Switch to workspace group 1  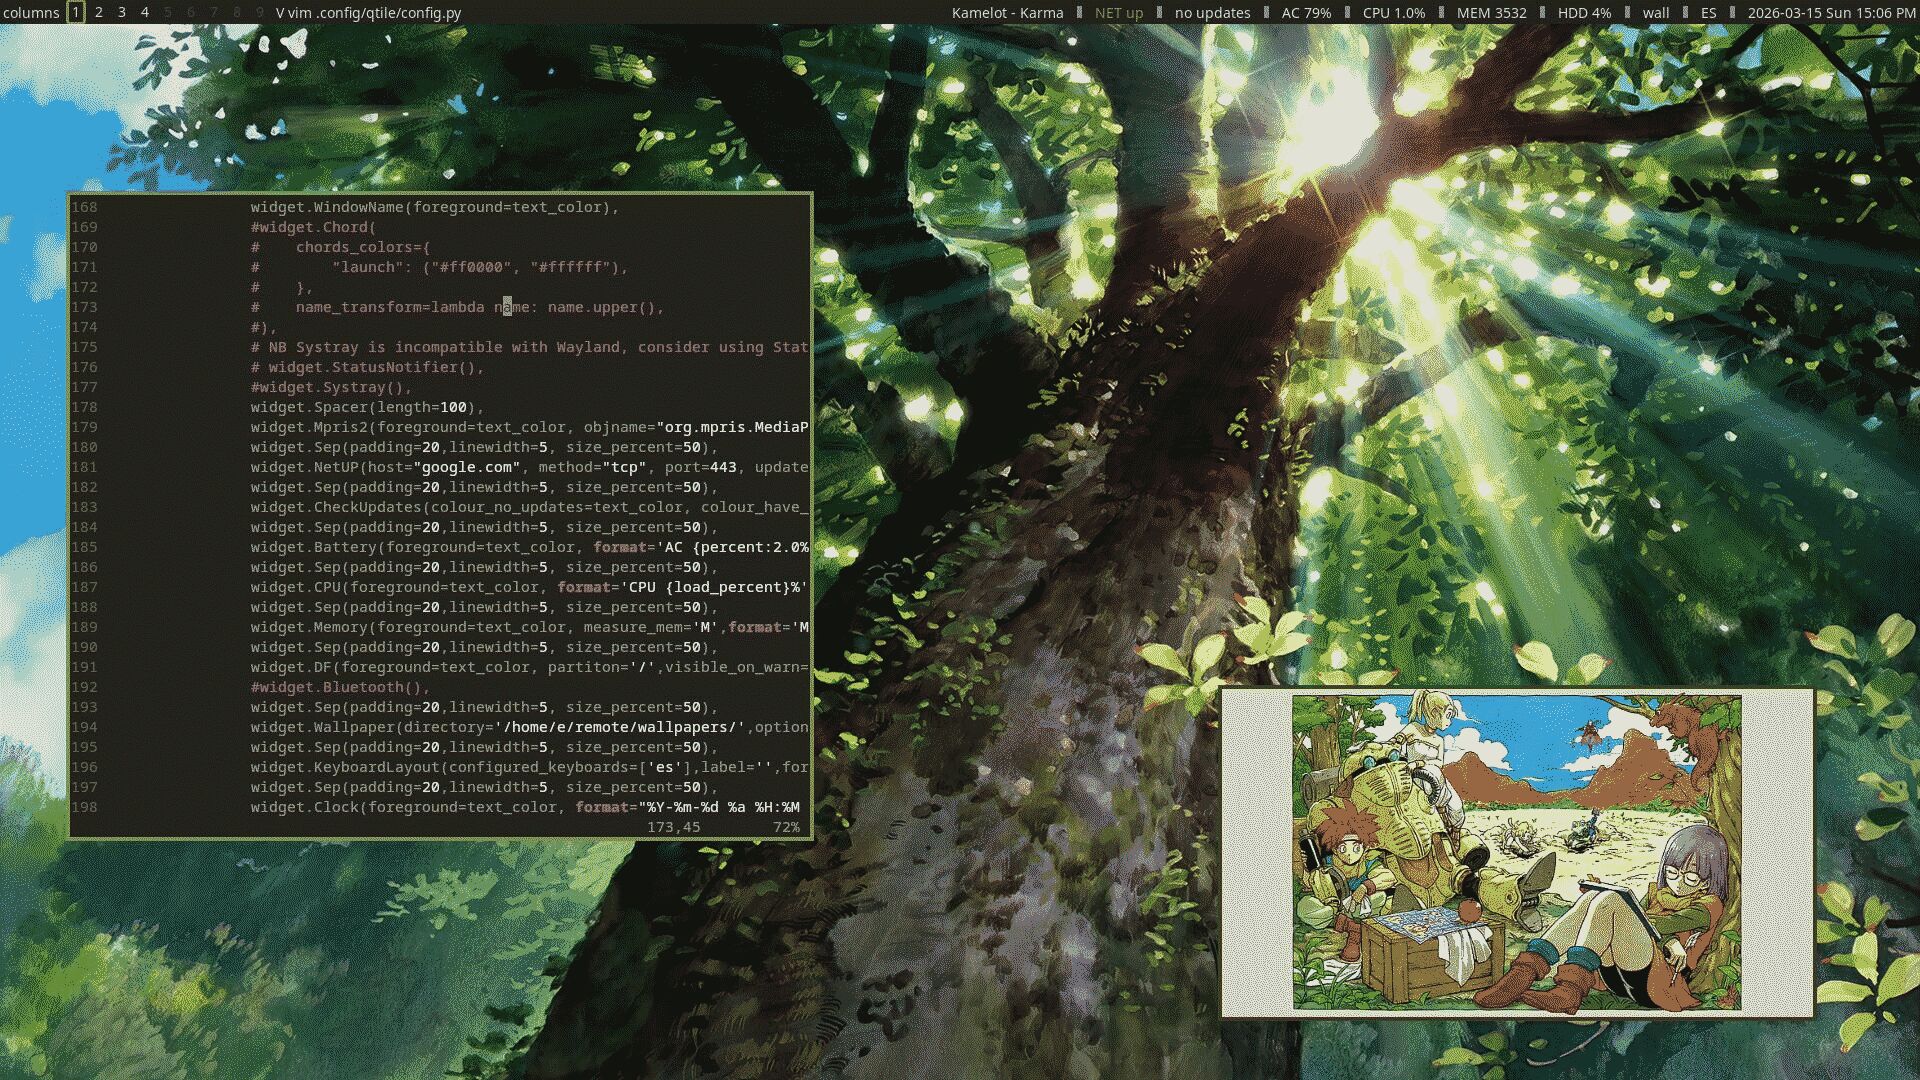point(76,13)
